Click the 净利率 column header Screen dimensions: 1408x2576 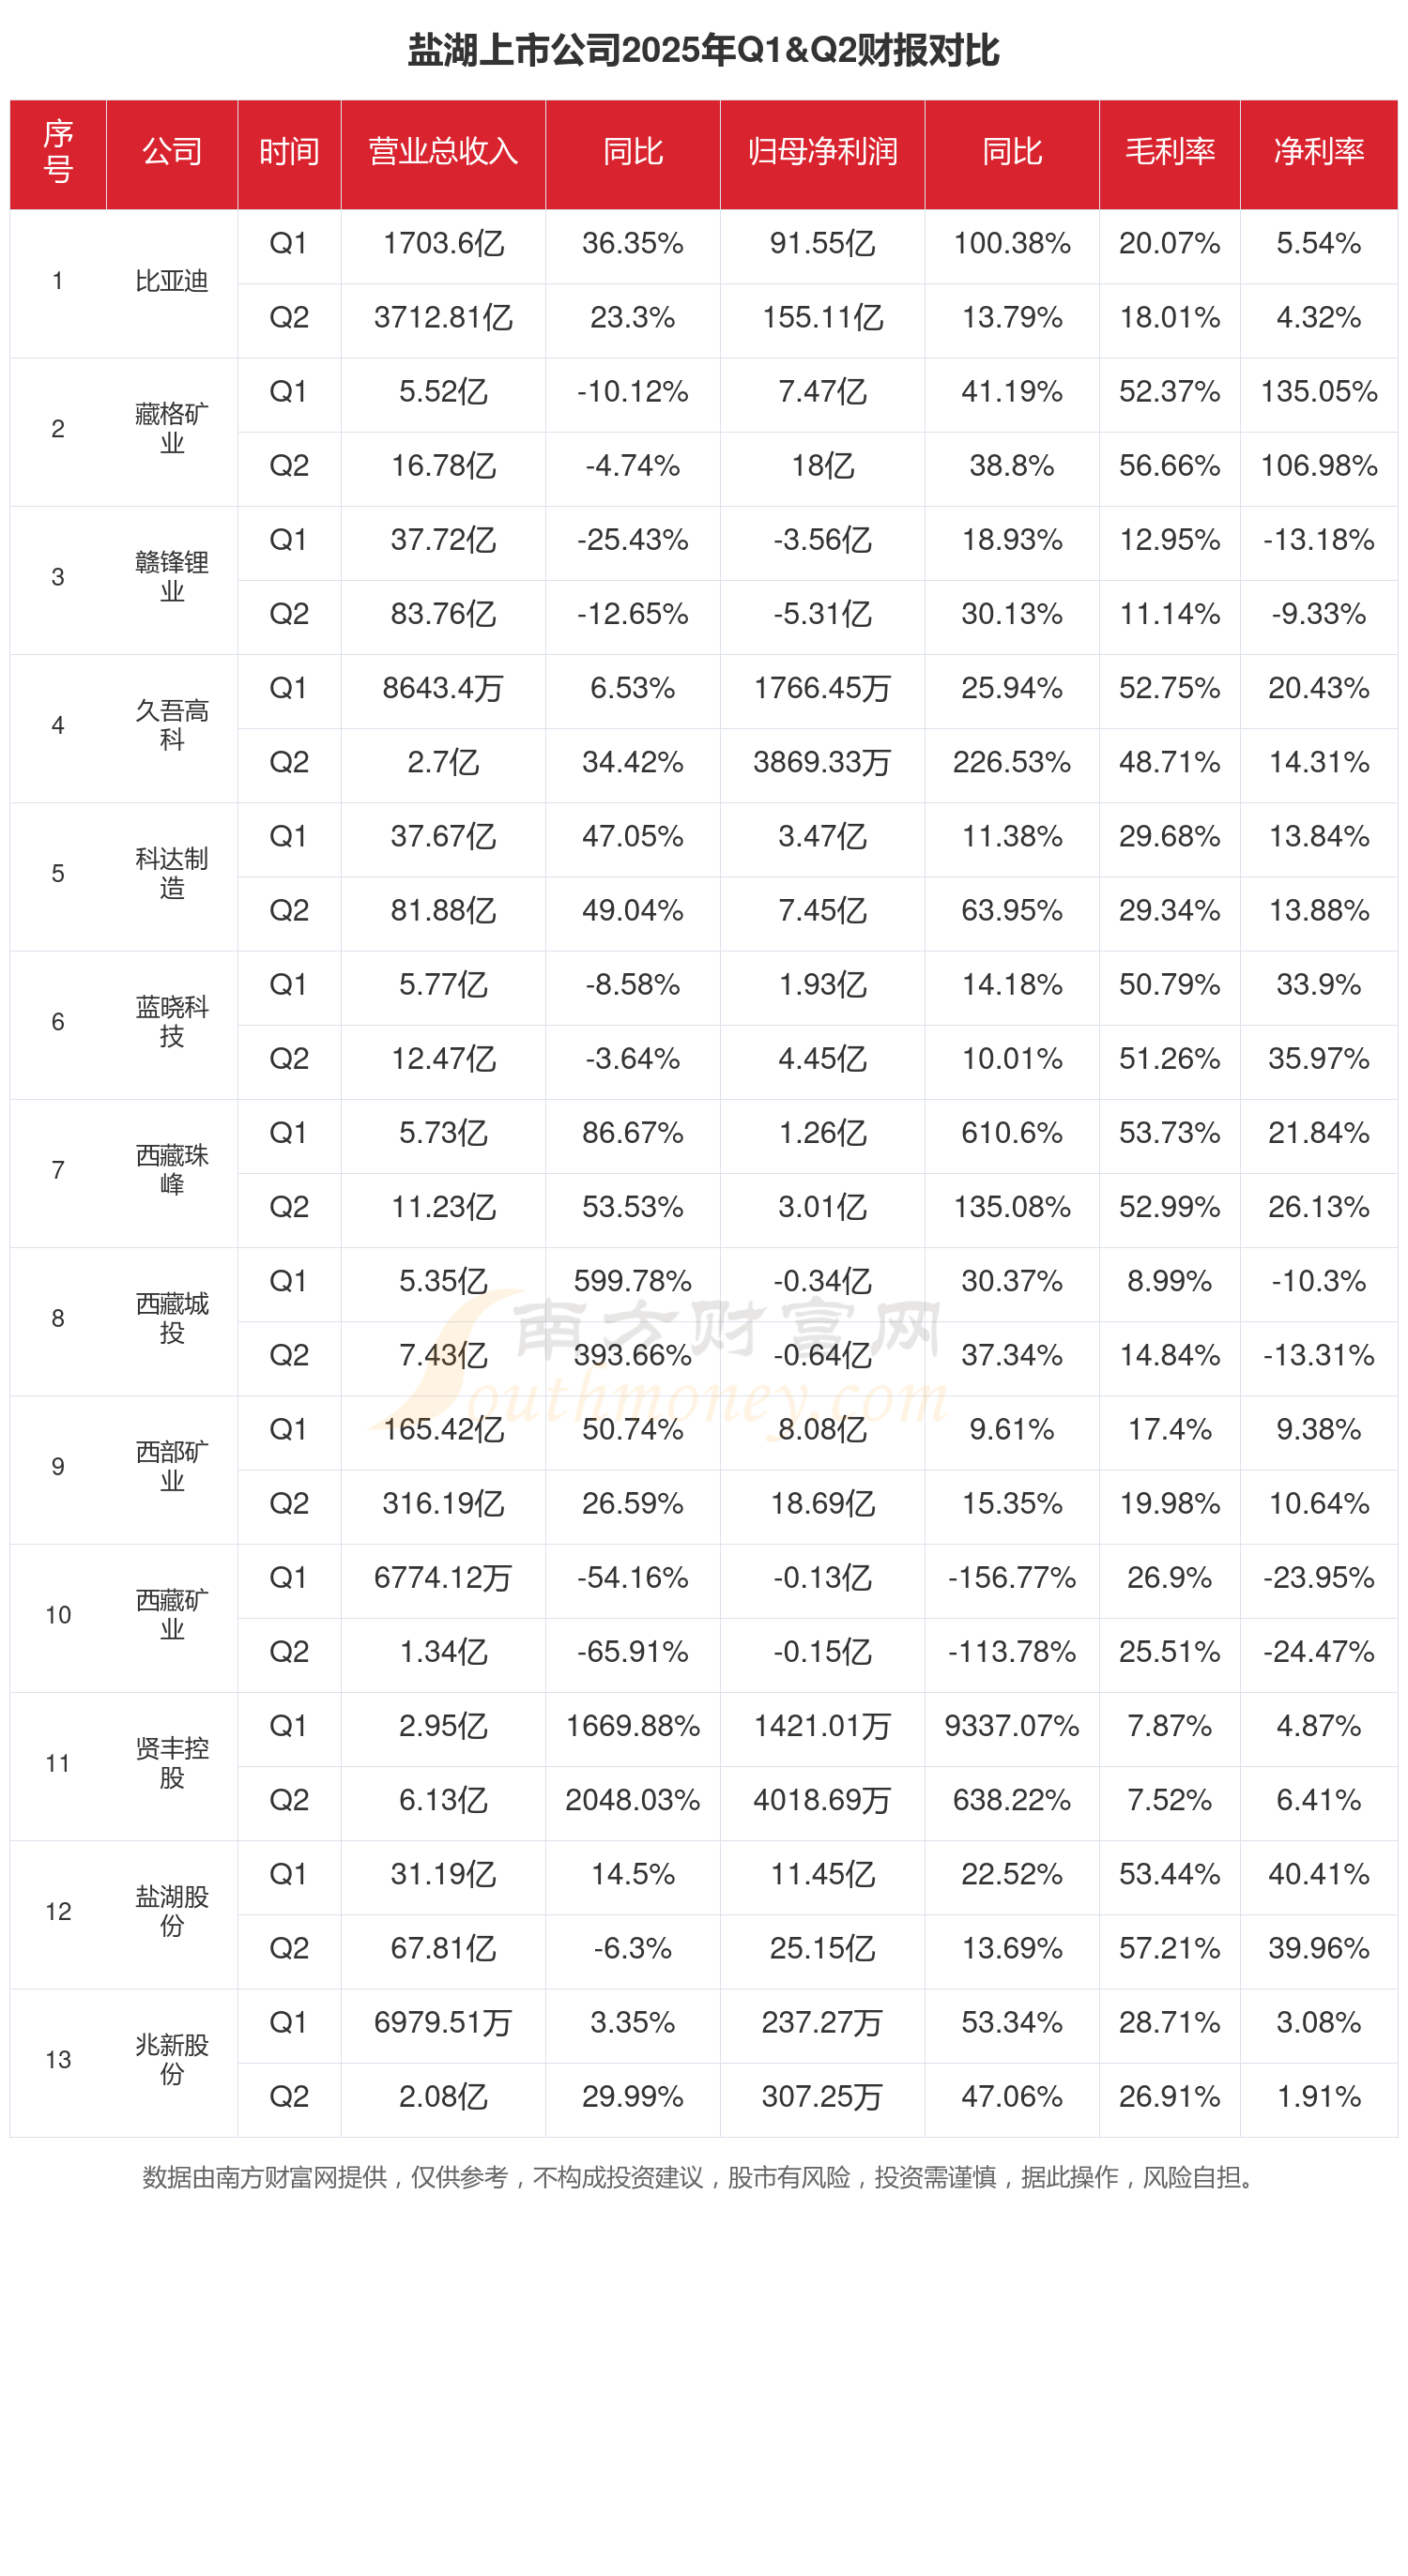tap(1318, 152)
